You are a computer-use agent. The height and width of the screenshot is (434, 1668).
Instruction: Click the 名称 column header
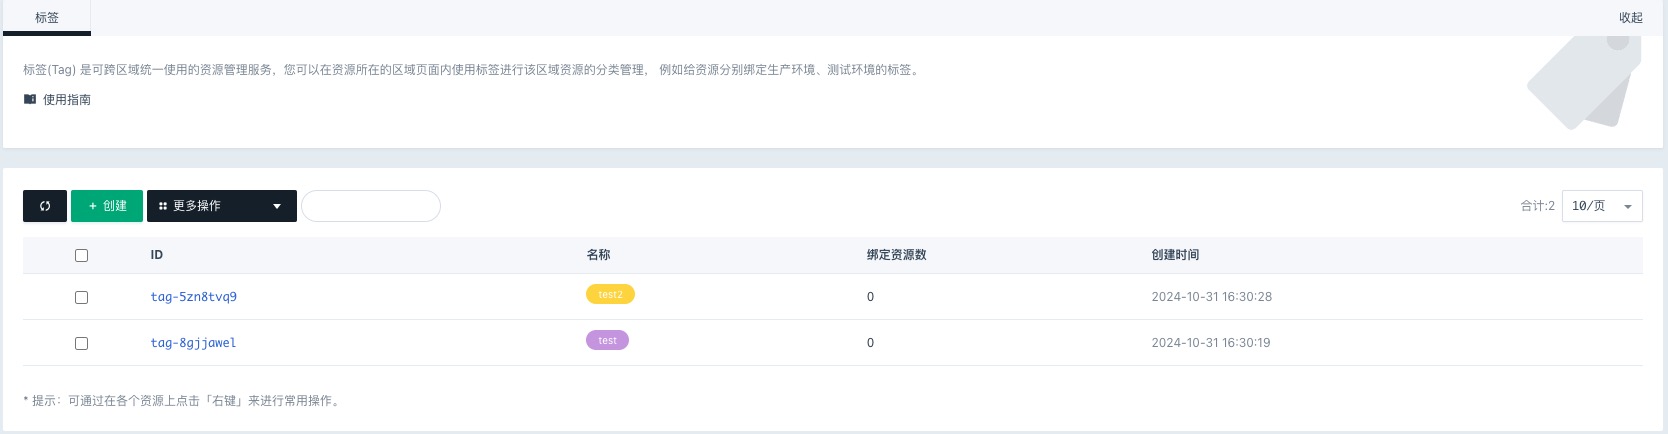[598, 255]
